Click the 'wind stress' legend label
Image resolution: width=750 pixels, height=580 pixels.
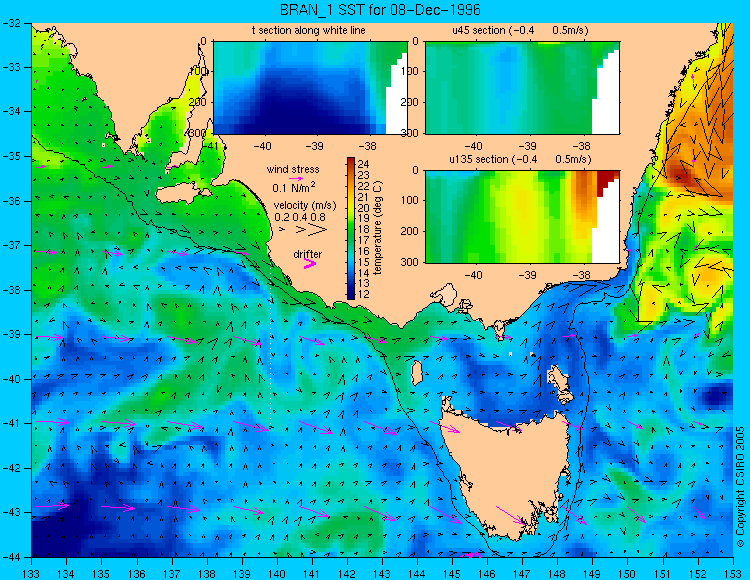point(293,169)
